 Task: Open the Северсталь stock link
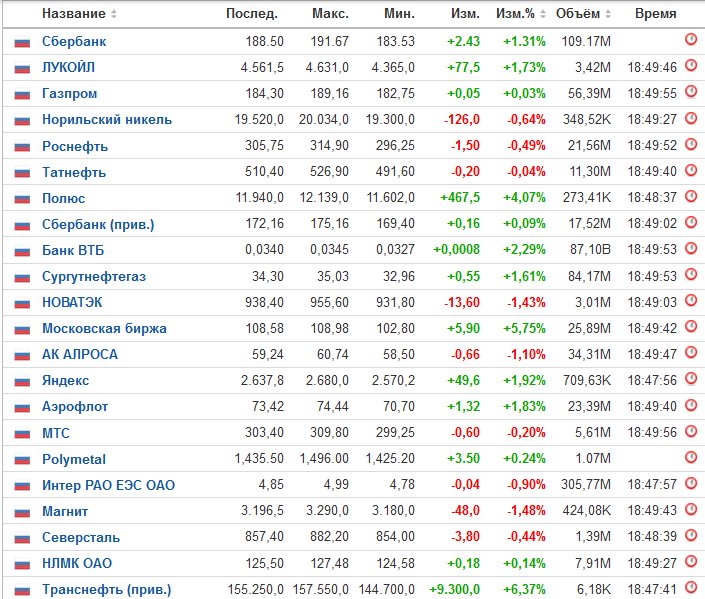tap(81, 537)
